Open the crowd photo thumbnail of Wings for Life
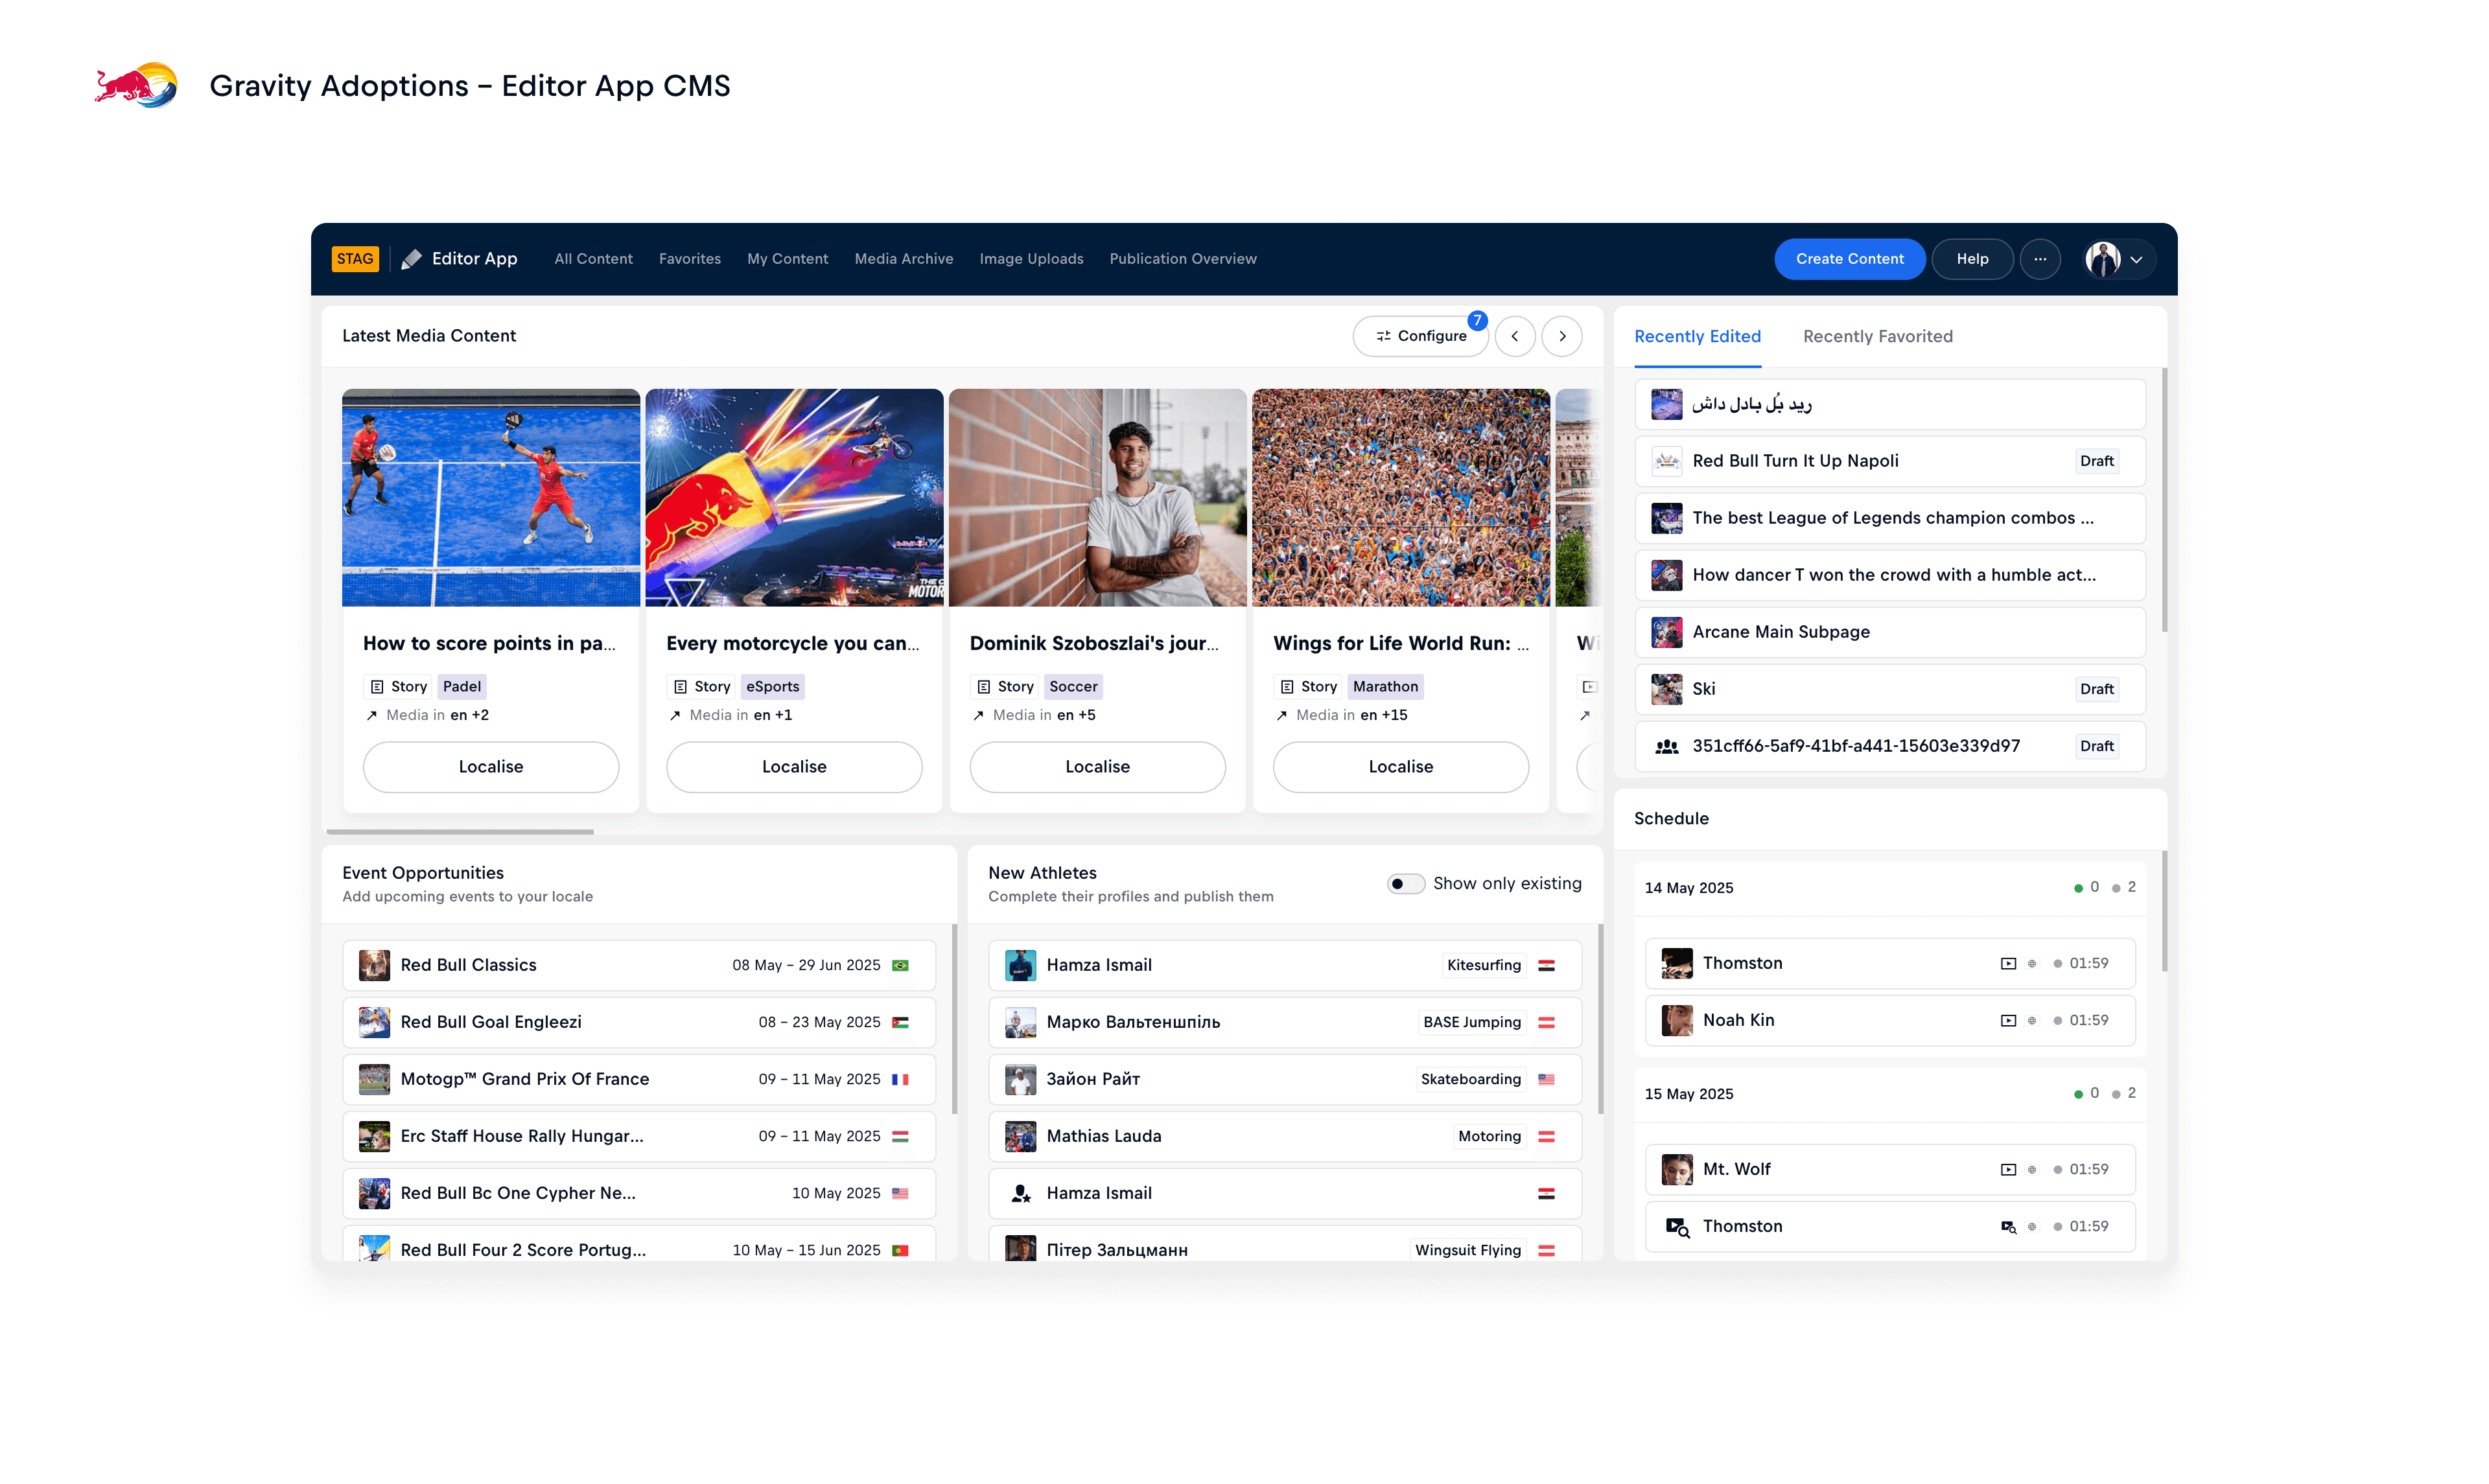This screenshot has width=2489, height=1484. tap(1400, 498)
